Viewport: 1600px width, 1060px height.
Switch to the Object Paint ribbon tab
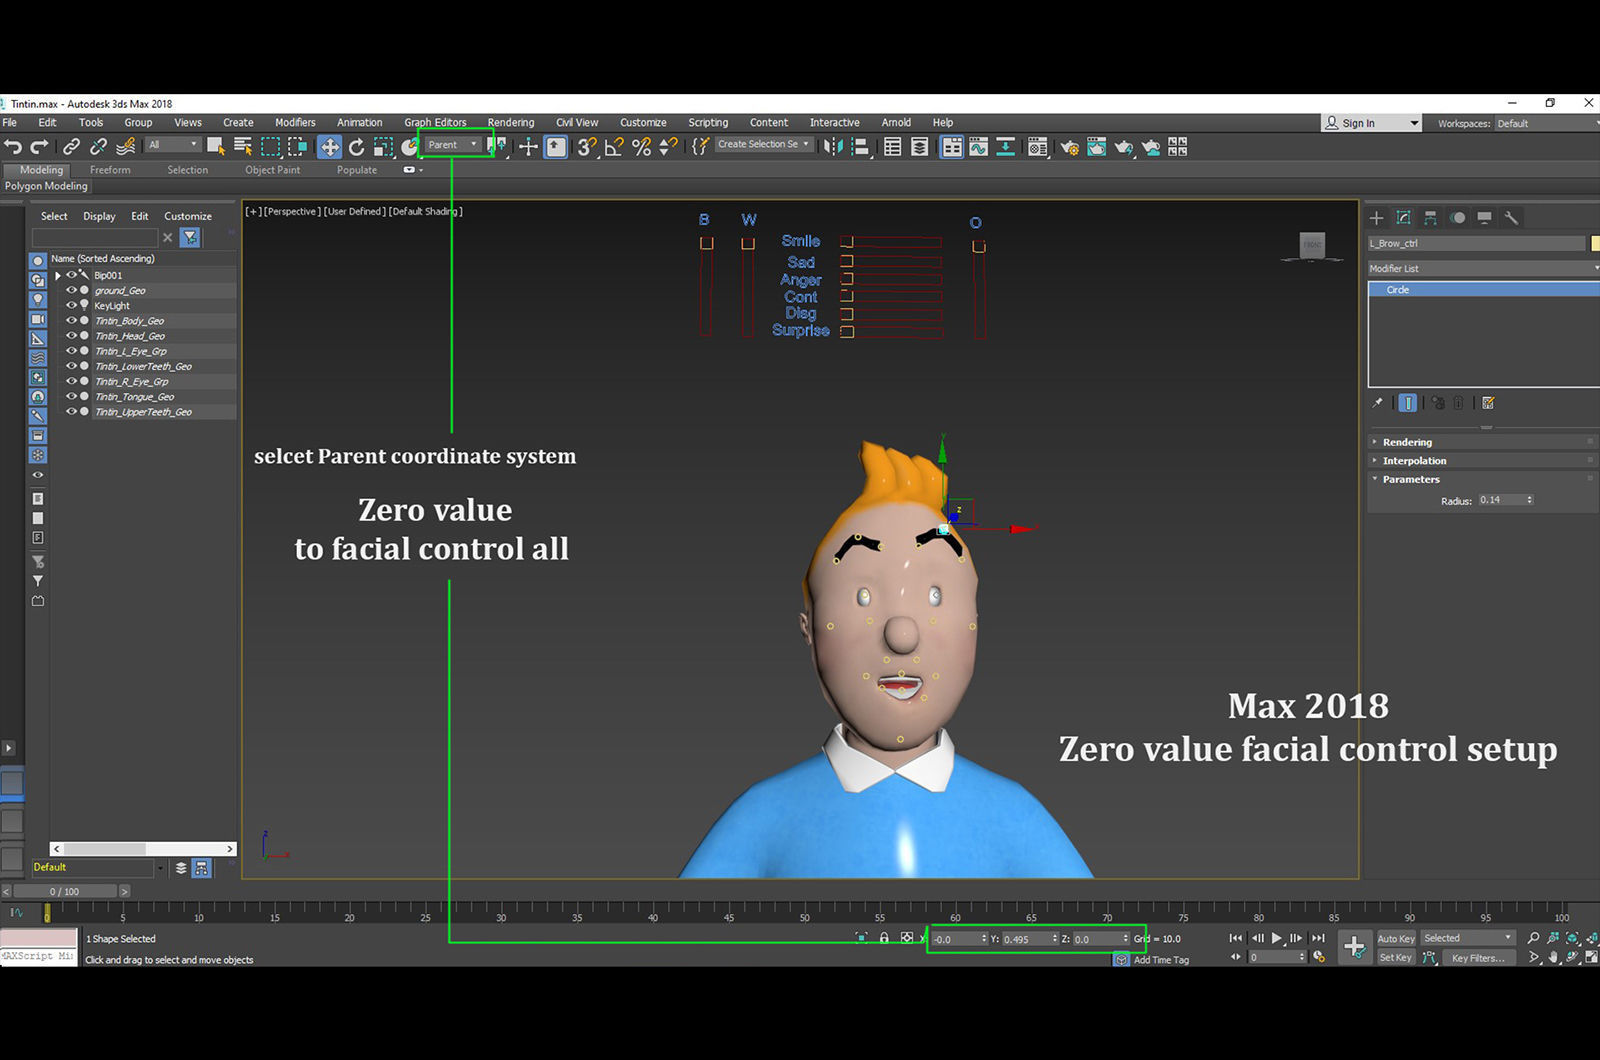click(272, 170)
